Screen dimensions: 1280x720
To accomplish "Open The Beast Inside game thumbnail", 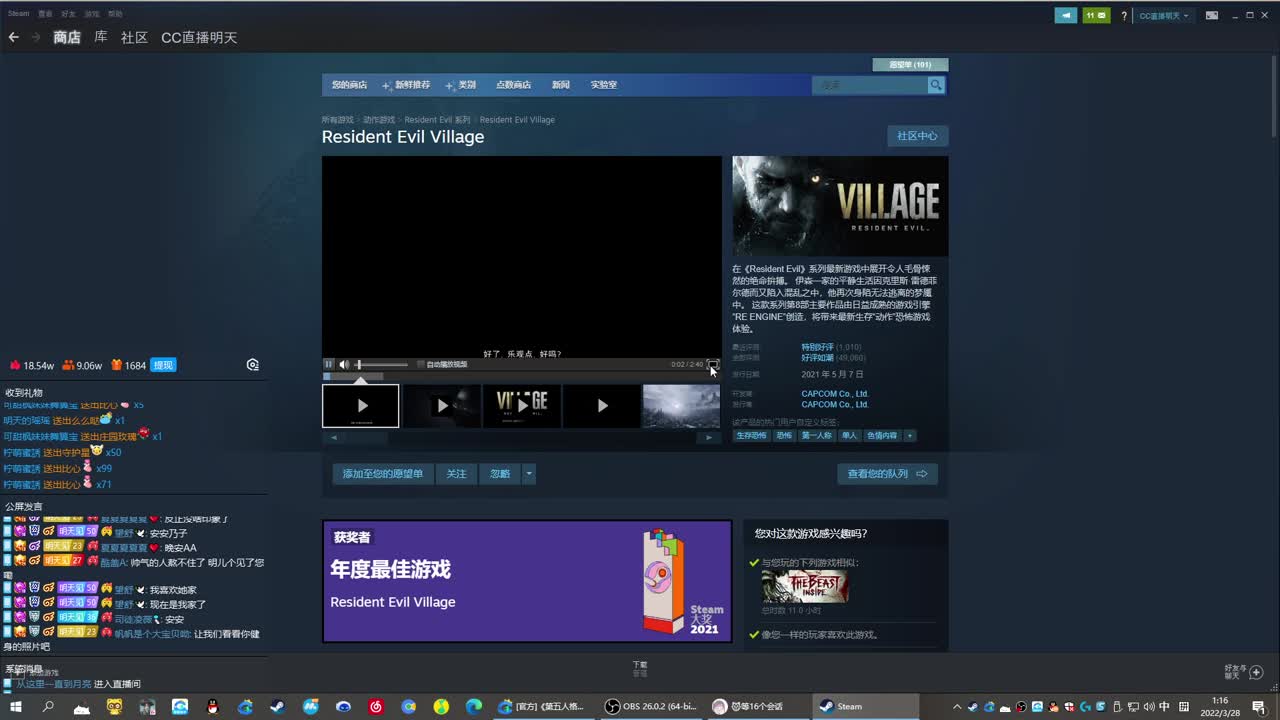I will pyautogui.click(x=805, y=587).
